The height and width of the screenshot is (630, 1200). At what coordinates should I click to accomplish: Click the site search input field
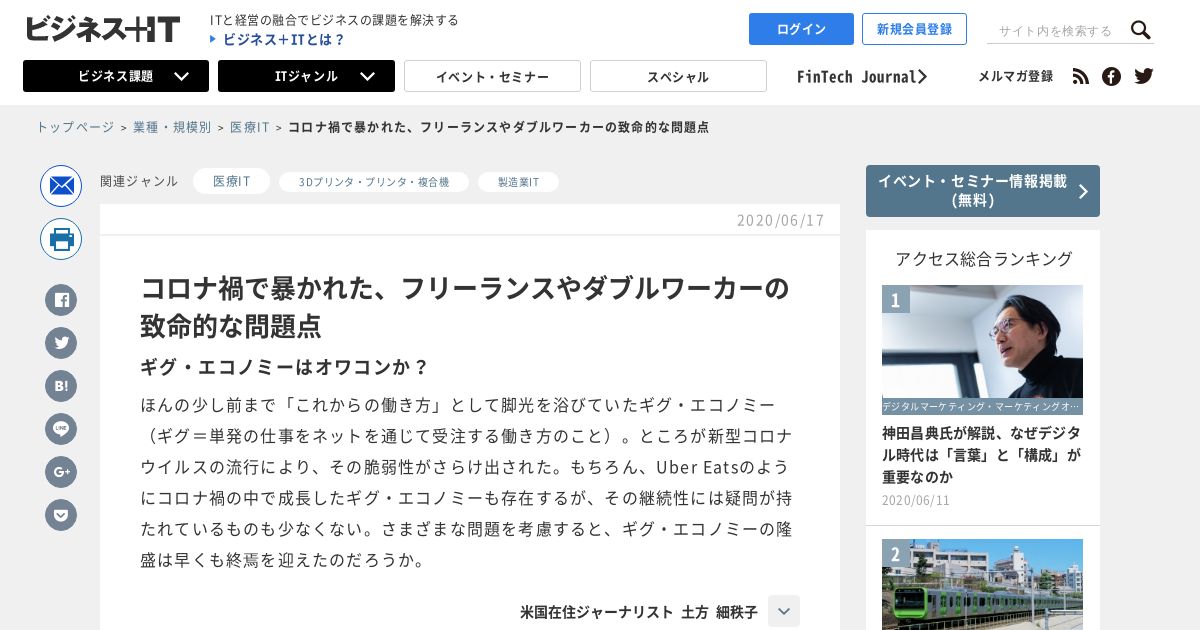click(x=1056, y=31)
